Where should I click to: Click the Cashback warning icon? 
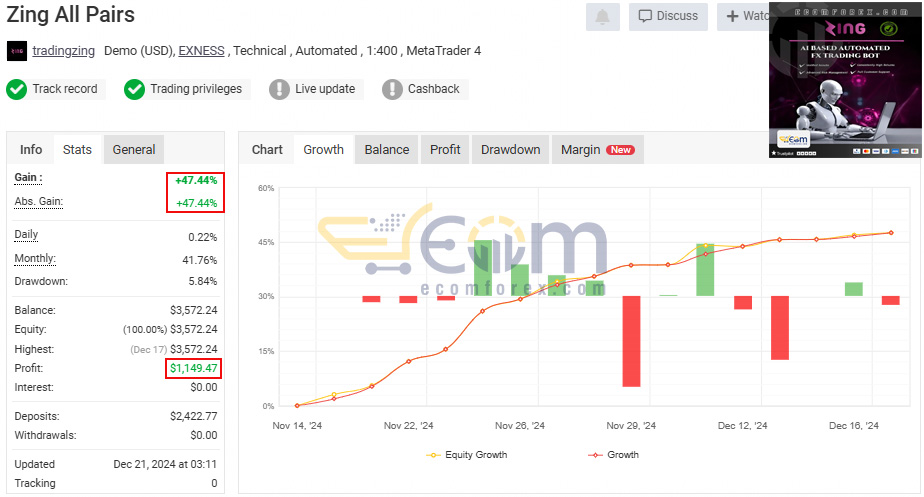click(392, 90)
